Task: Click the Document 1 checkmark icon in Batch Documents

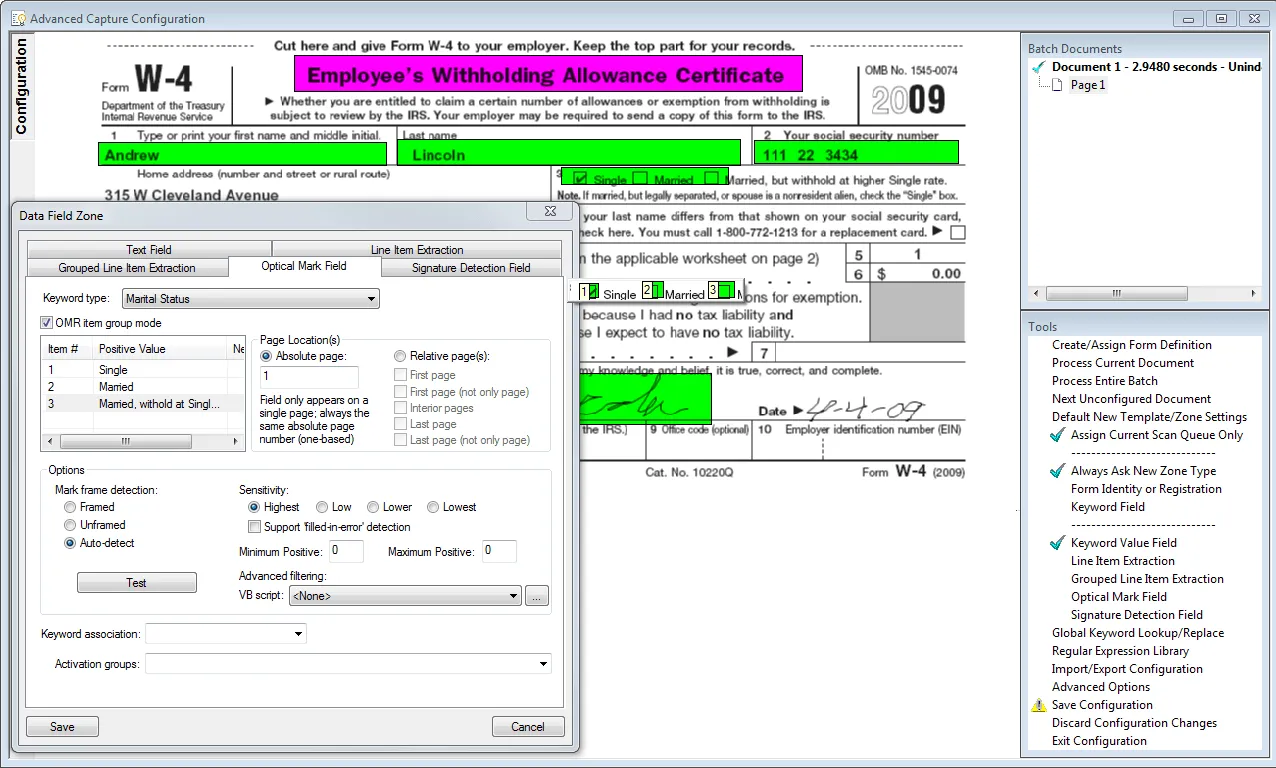Action: tap(1039, 67)
